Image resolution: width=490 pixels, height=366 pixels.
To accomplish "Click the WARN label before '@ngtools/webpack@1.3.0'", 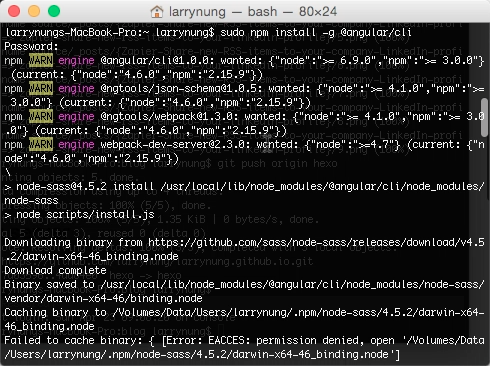I will tap(41, 116).
